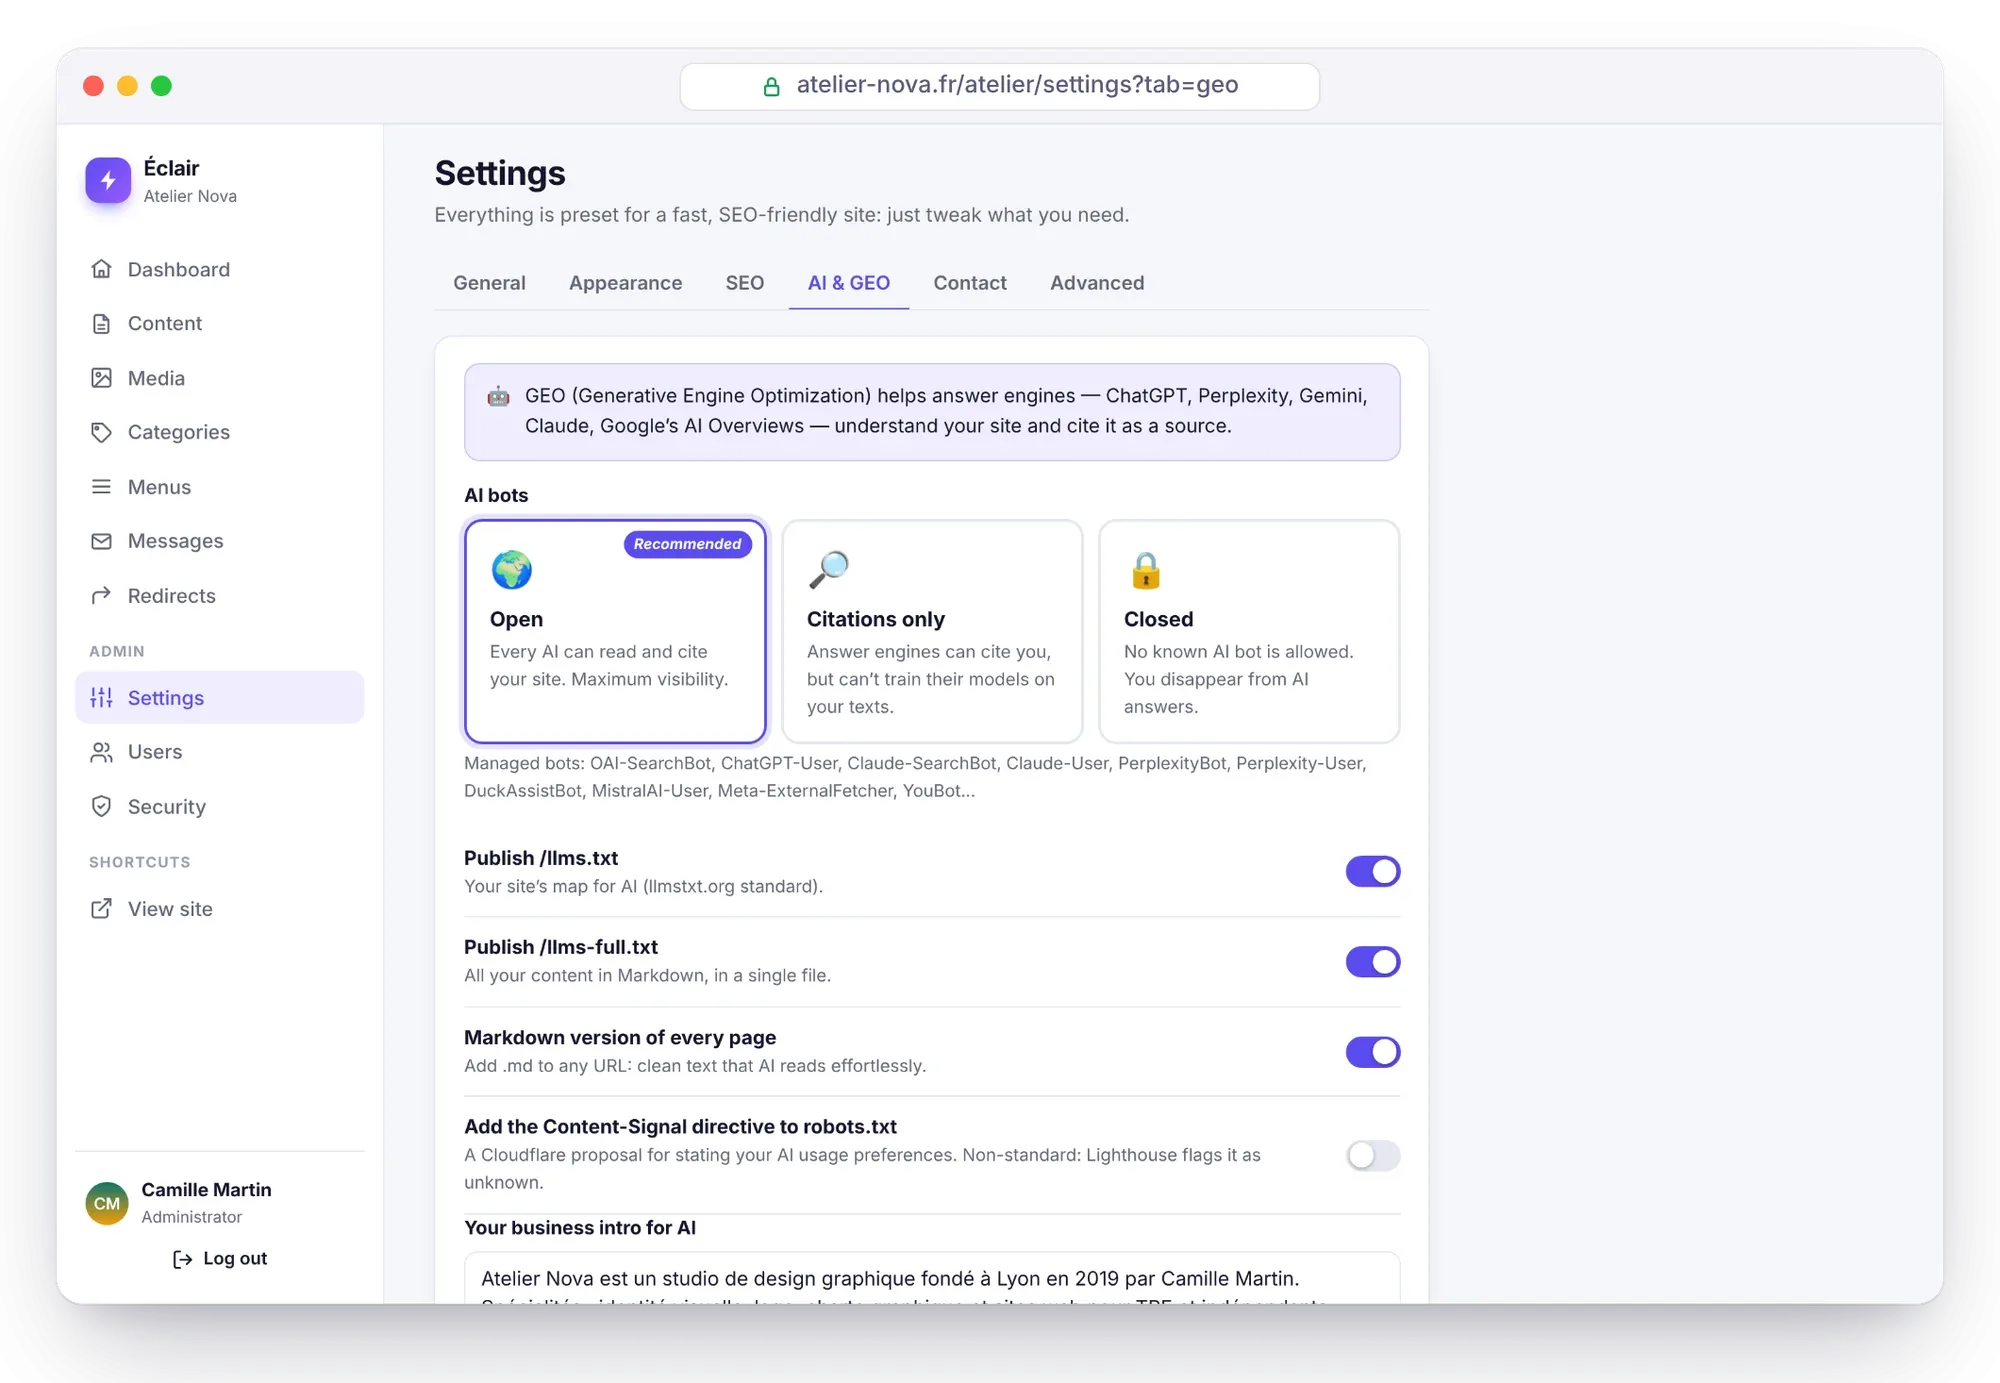Click the Users people icon
2000x1383 pixels.
coord(101,752)
